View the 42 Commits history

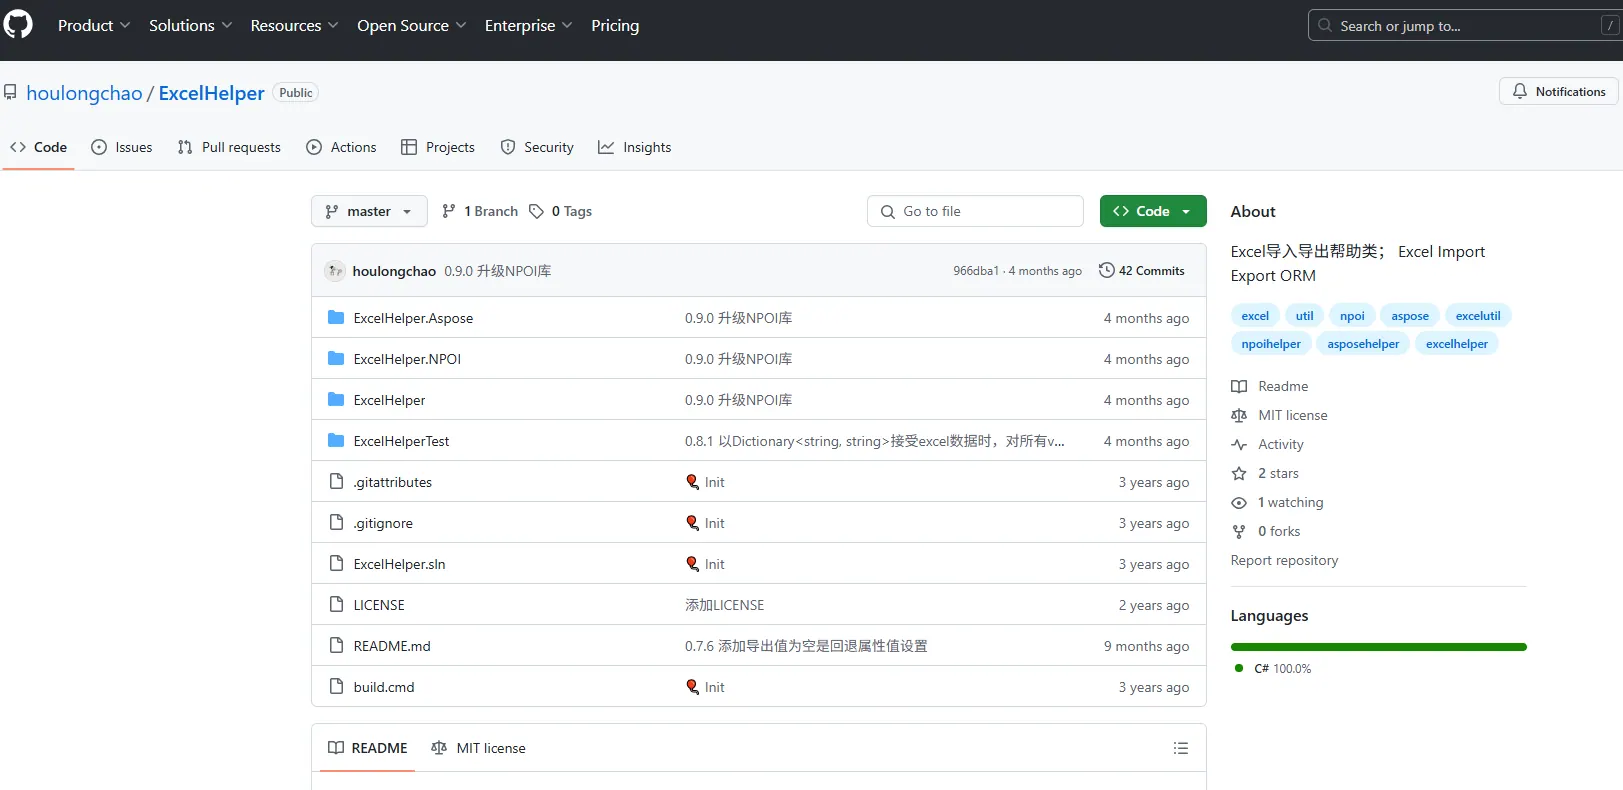pos(1141,271)
